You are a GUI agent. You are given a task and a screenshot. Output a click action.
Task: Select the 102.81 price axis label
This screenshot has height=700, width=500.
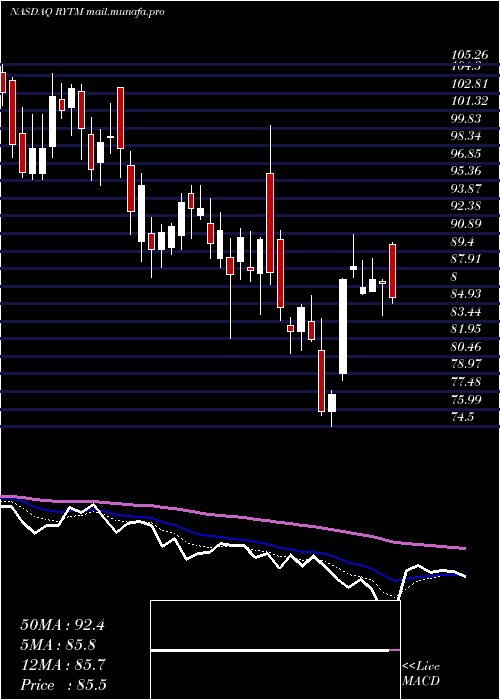[x=468, y=83]
